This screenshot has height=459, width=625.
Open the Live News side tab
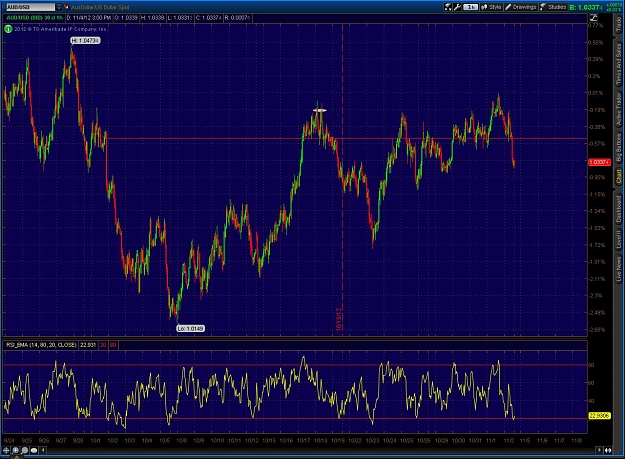pyautogui.click(x=619, y=269)
